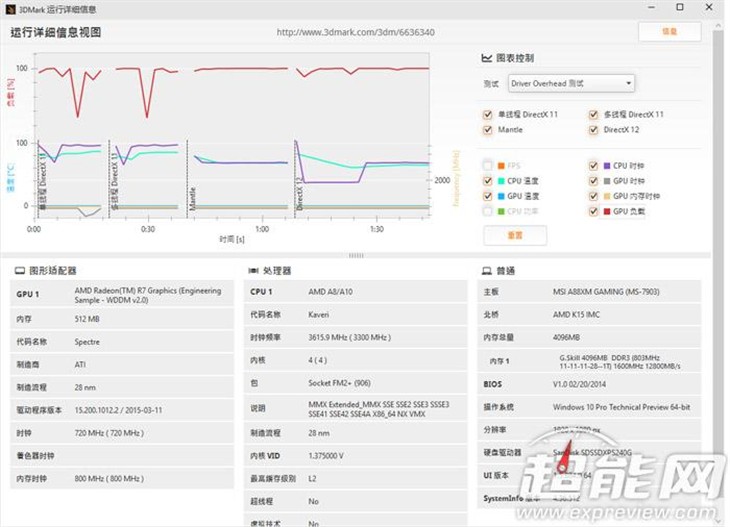Click the AMD Radeon(TM) R7 Graphics value
730x527 pixels.
[148, 295]
